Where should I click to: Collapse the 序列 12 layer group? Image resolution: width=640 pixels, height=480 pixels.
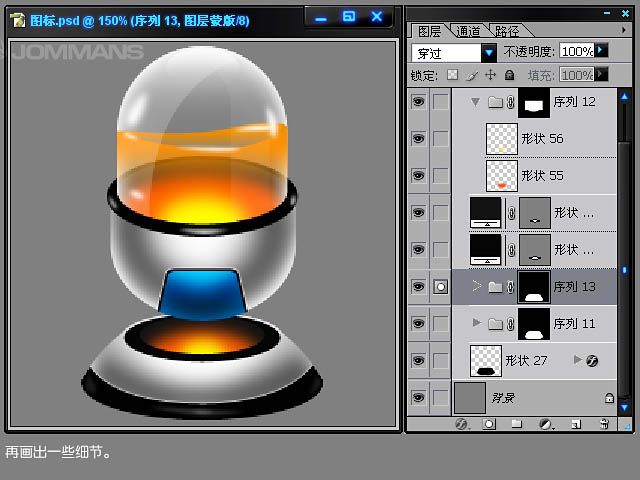(475, 102)
